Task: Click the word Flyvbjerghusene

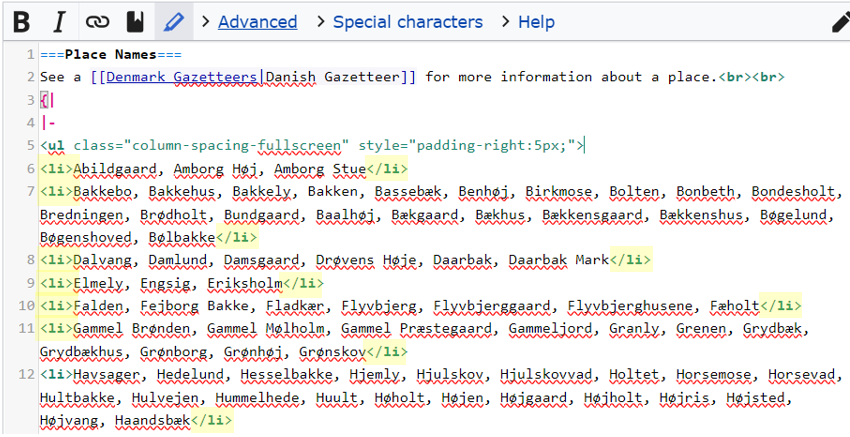Action: (630, 306)
